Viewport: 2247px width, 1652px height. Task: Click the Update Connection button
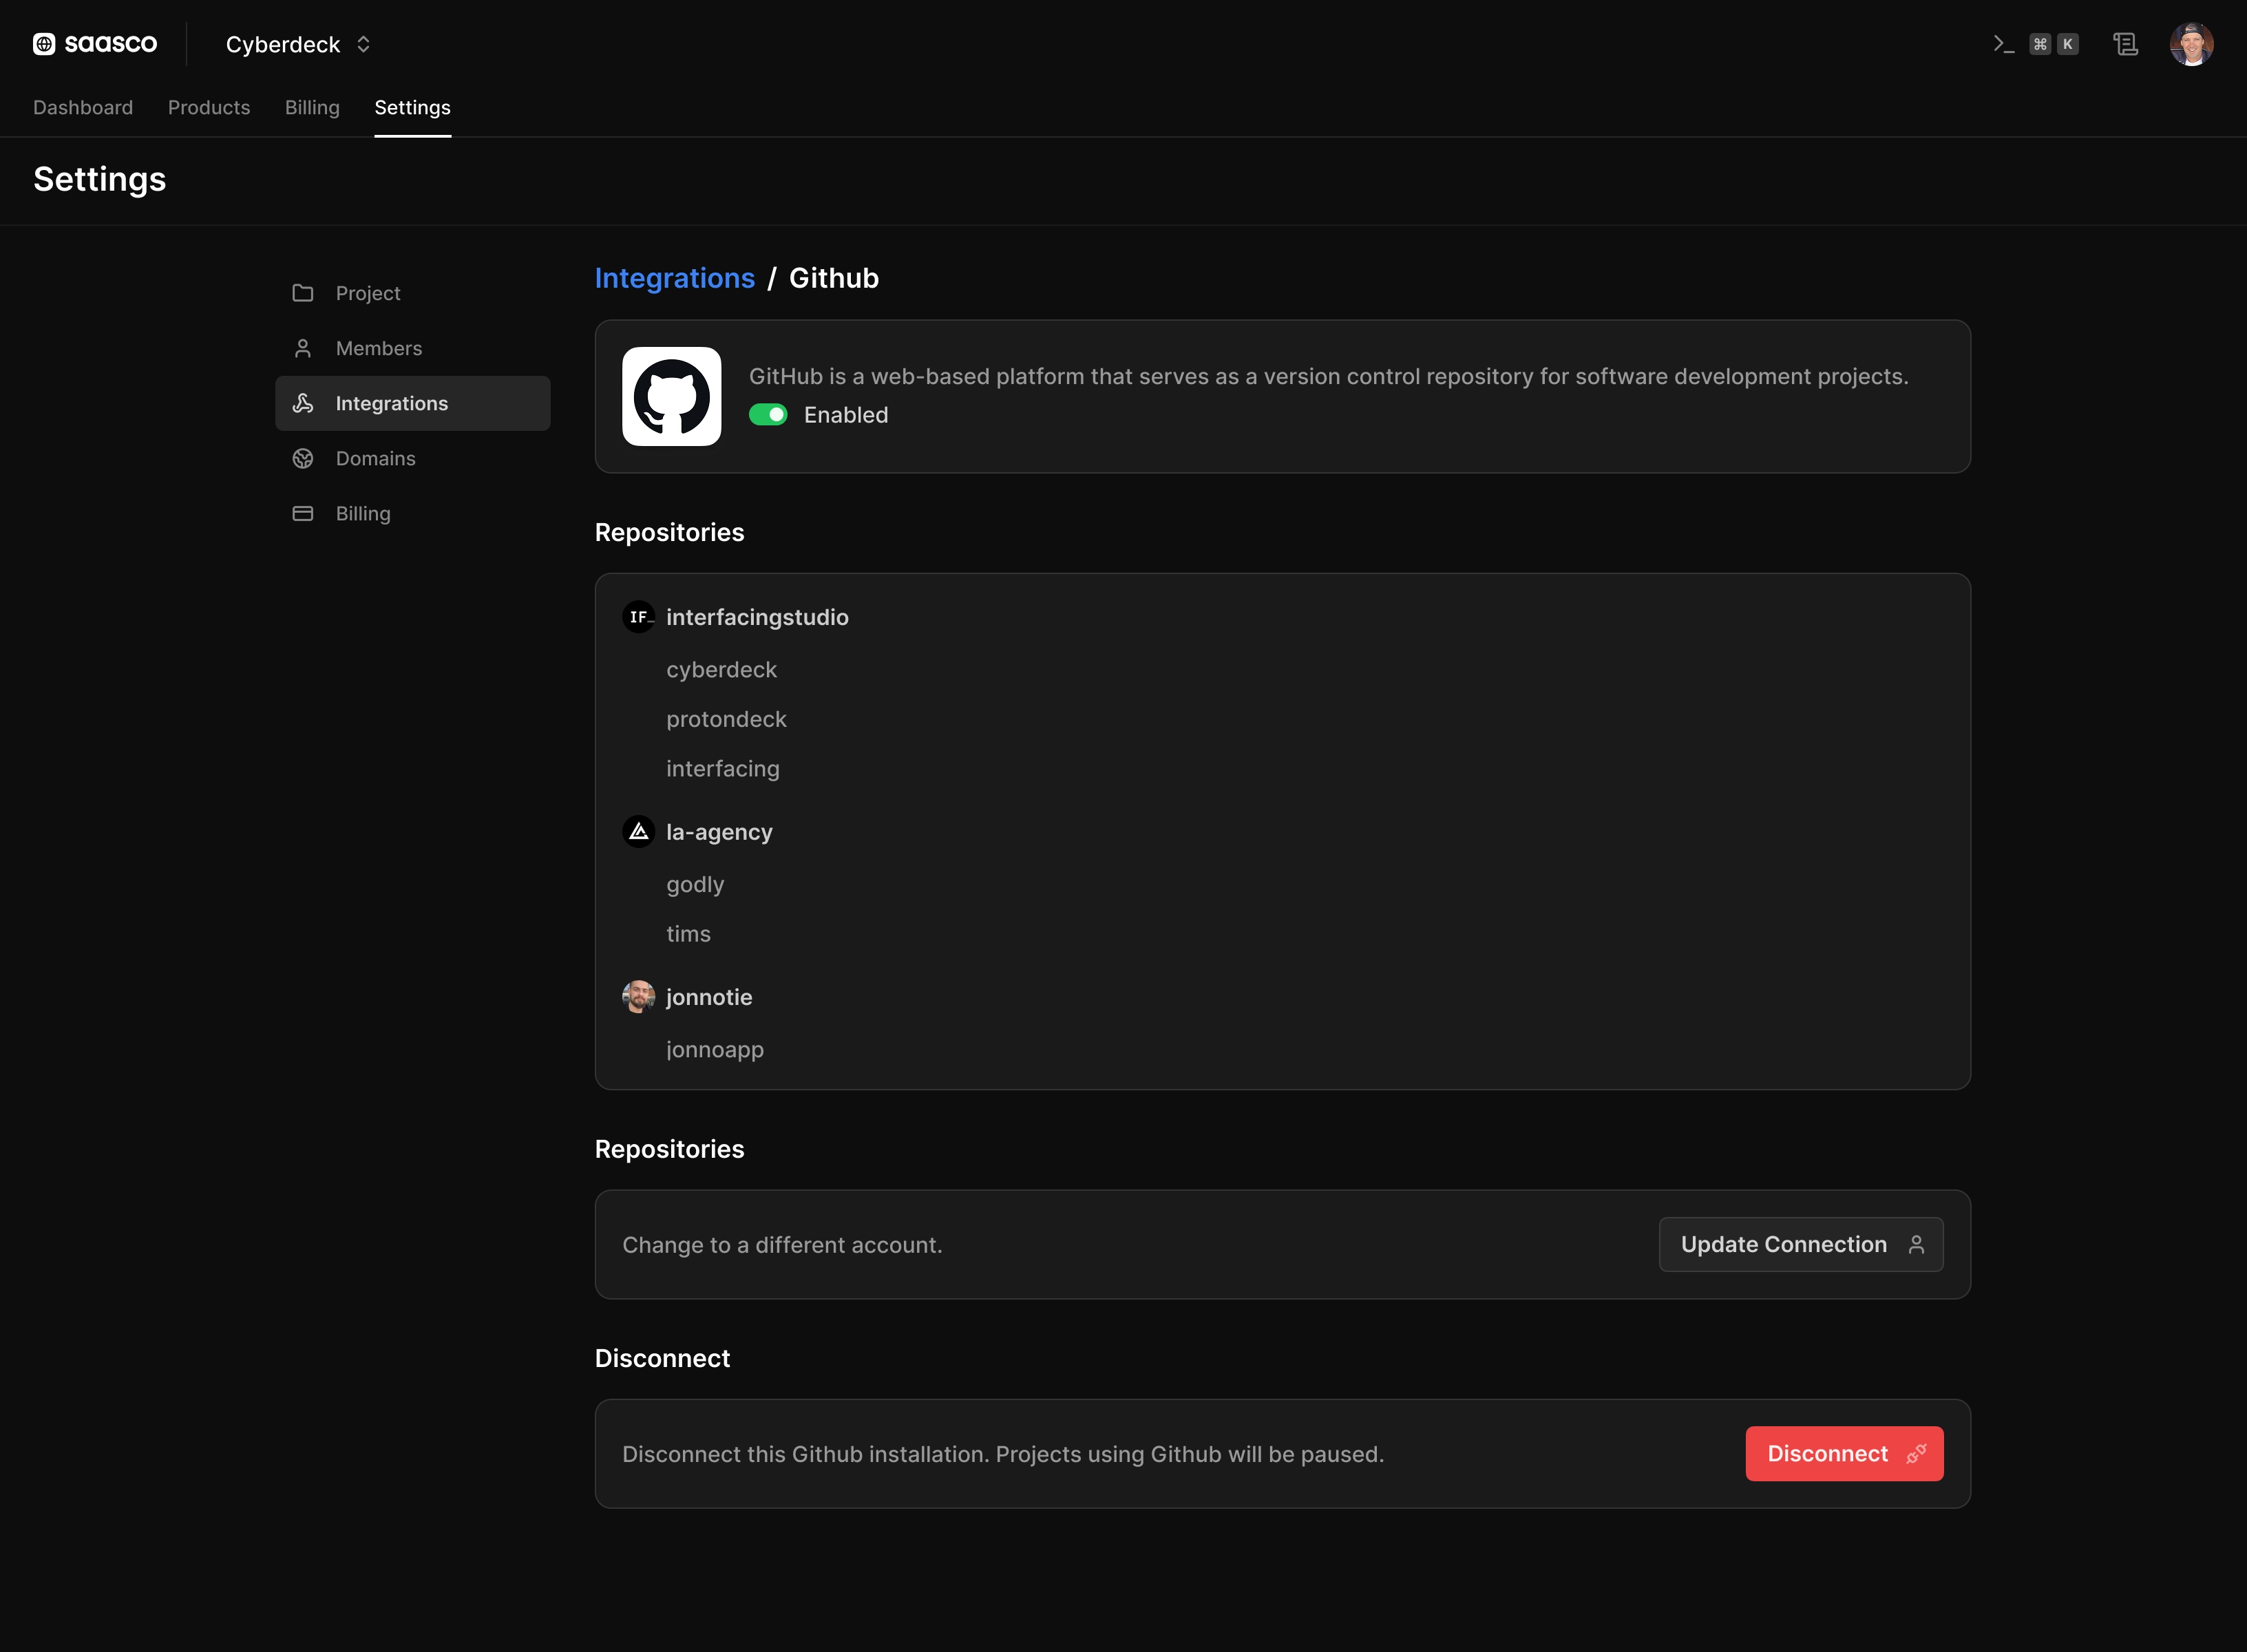pyautogui.click(x=1801, y=1244)
